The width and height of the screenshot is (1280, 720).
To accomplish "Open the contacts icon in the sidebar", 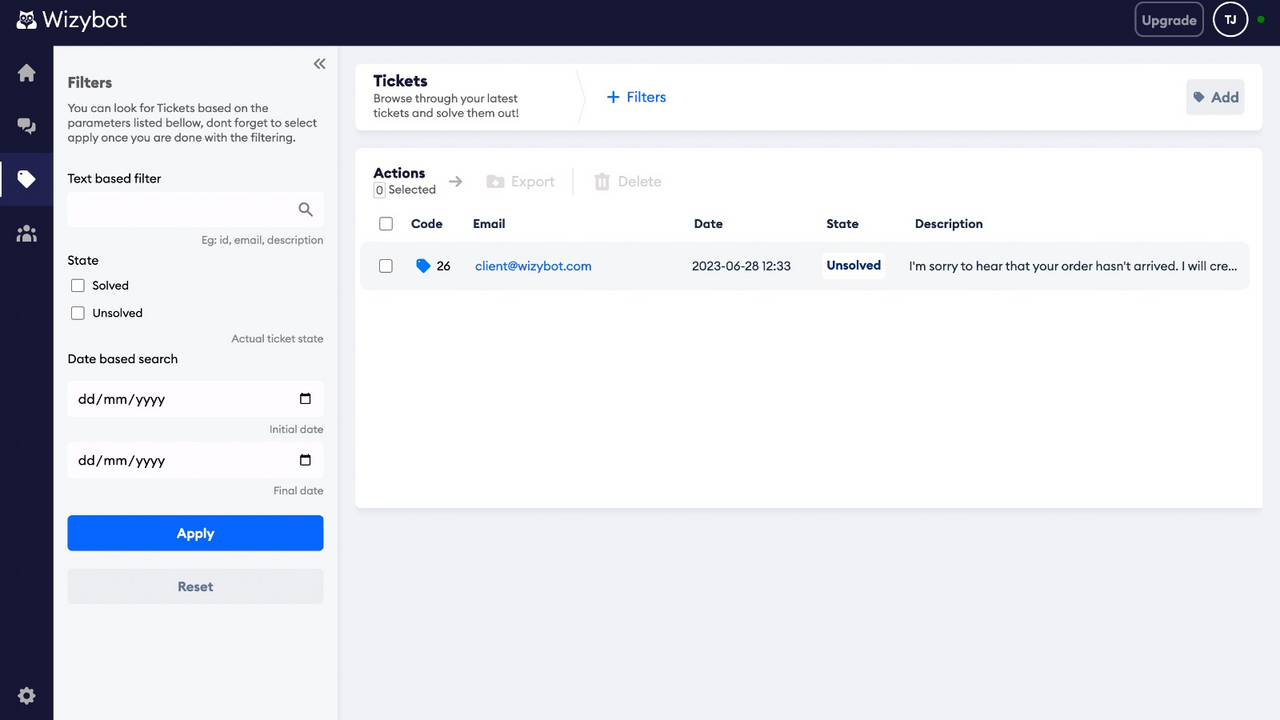I will (x=26, y=233).
